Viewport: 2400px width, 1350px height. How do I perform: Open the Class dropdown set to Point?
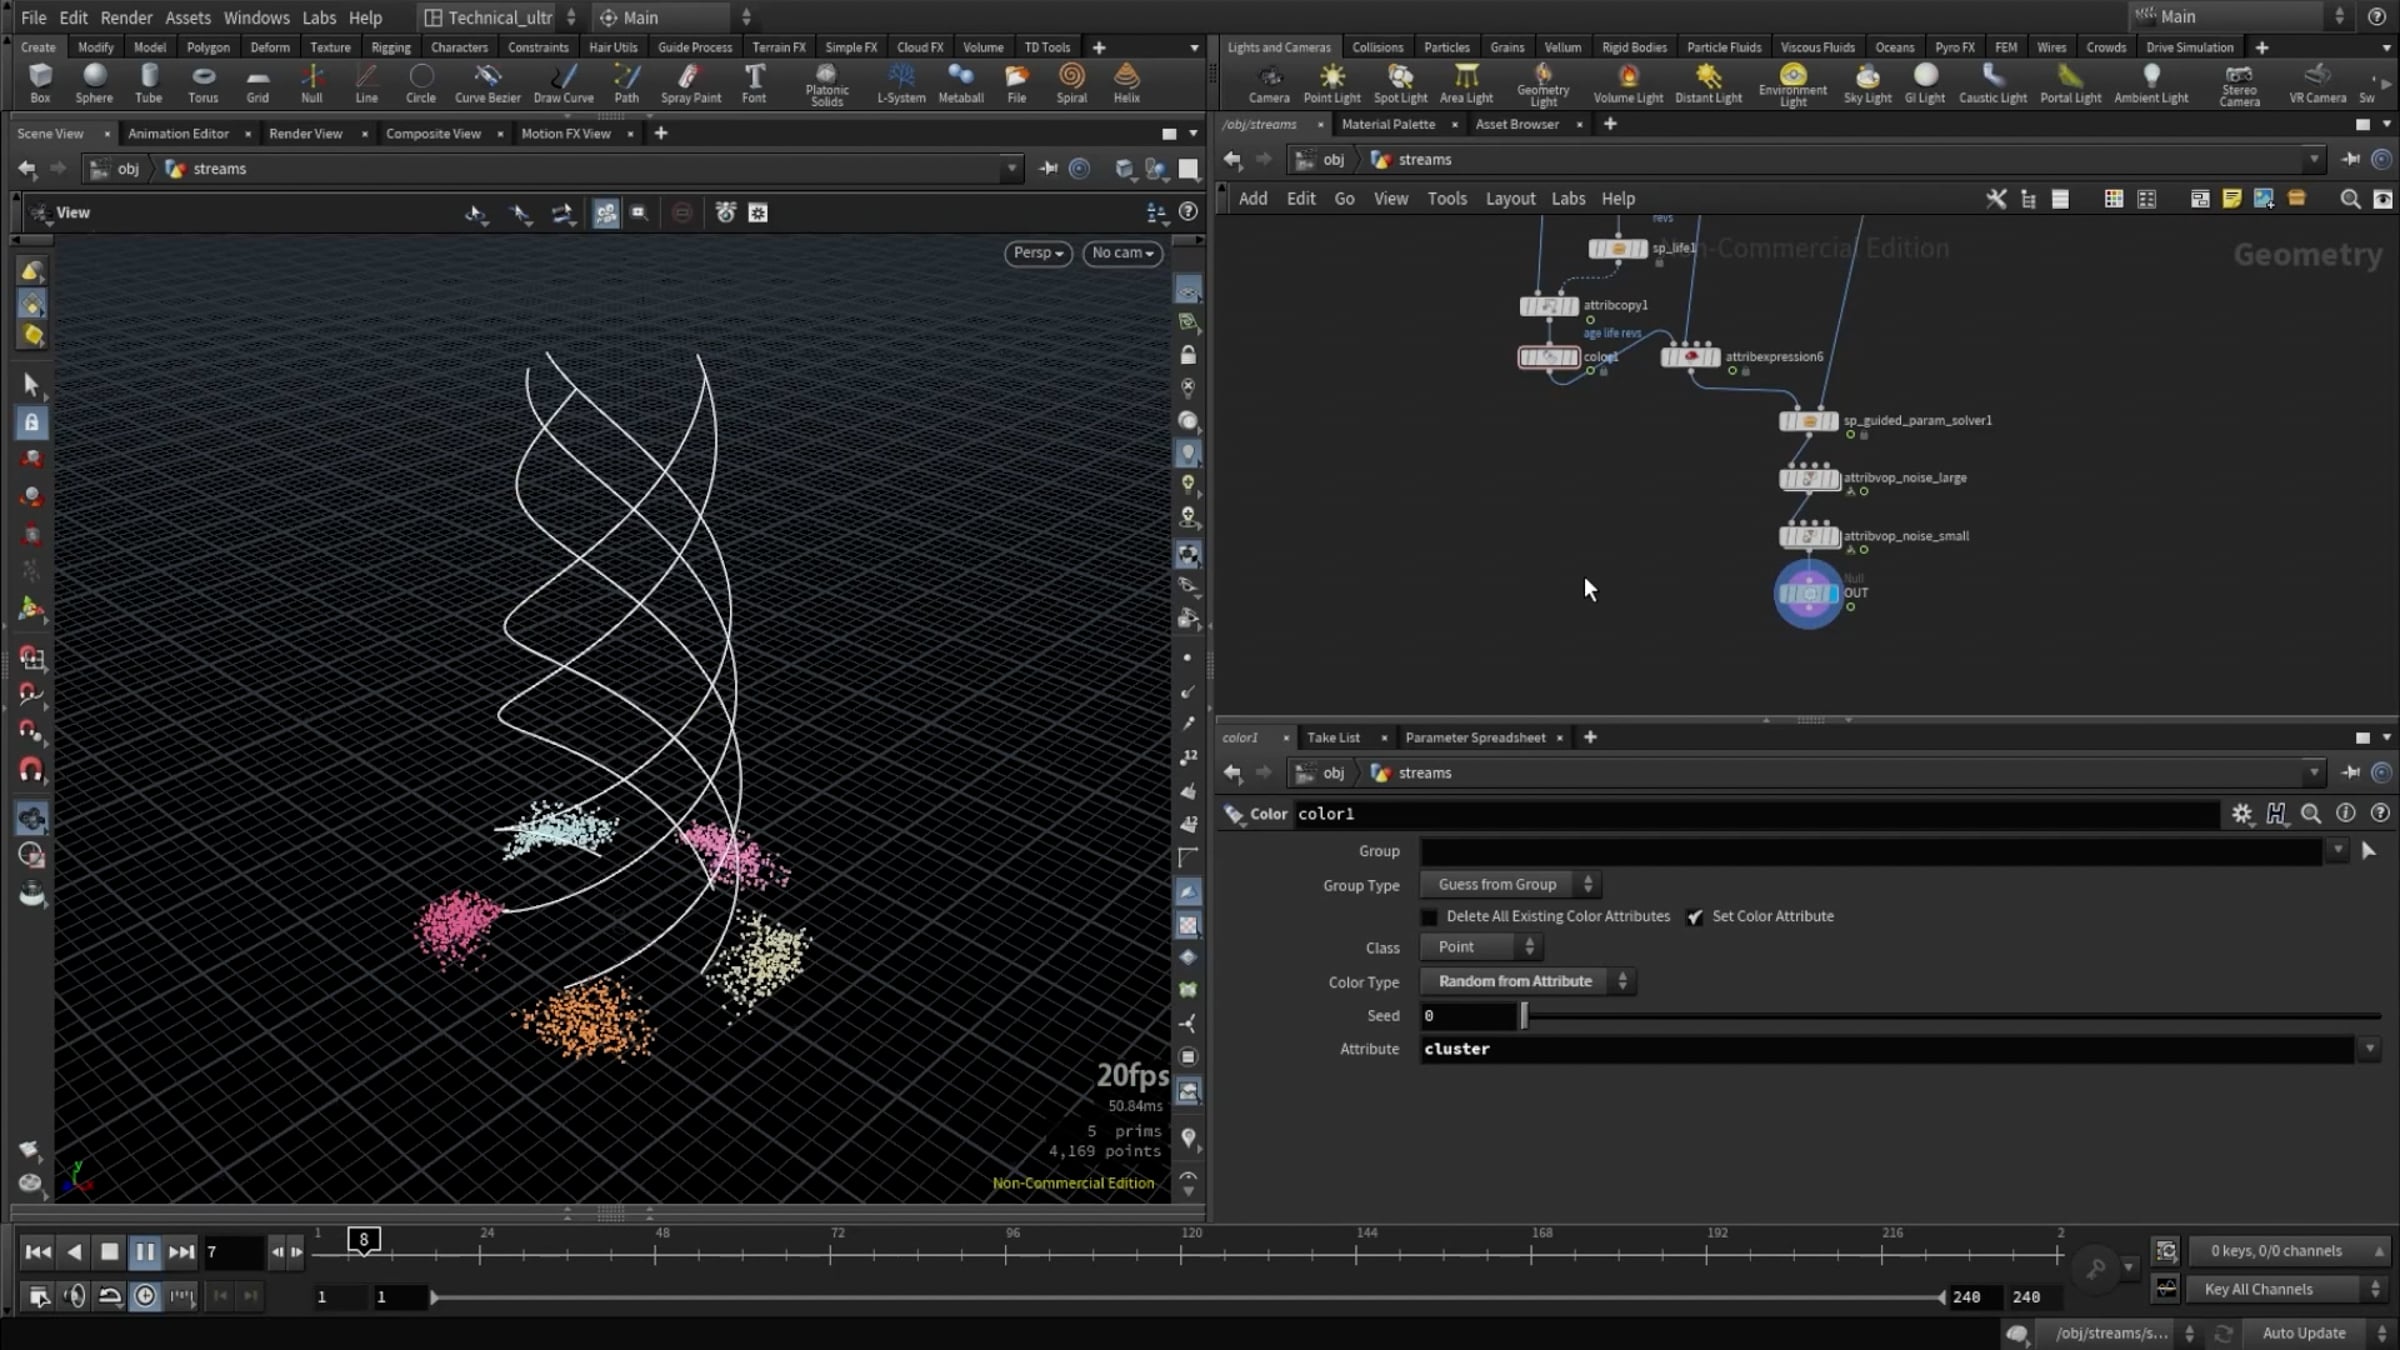pos(1482,947)
